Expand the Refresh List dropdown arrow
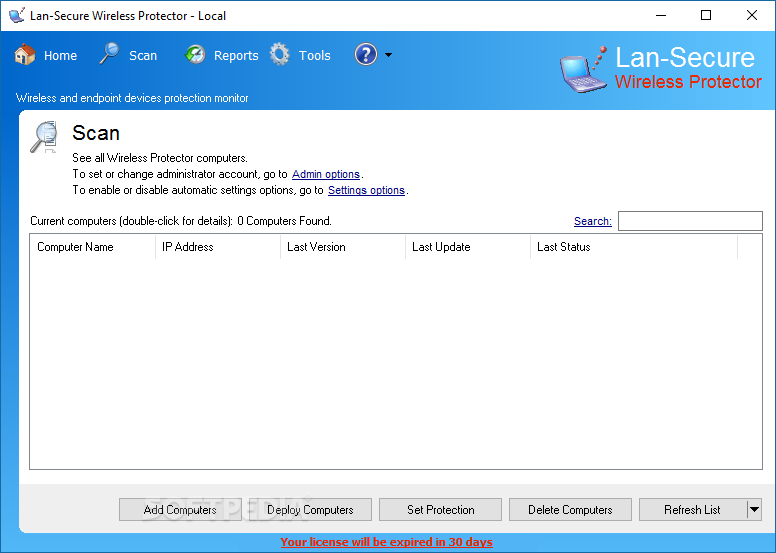The height and width of the screenshot is (553, 776). (754, 509)
